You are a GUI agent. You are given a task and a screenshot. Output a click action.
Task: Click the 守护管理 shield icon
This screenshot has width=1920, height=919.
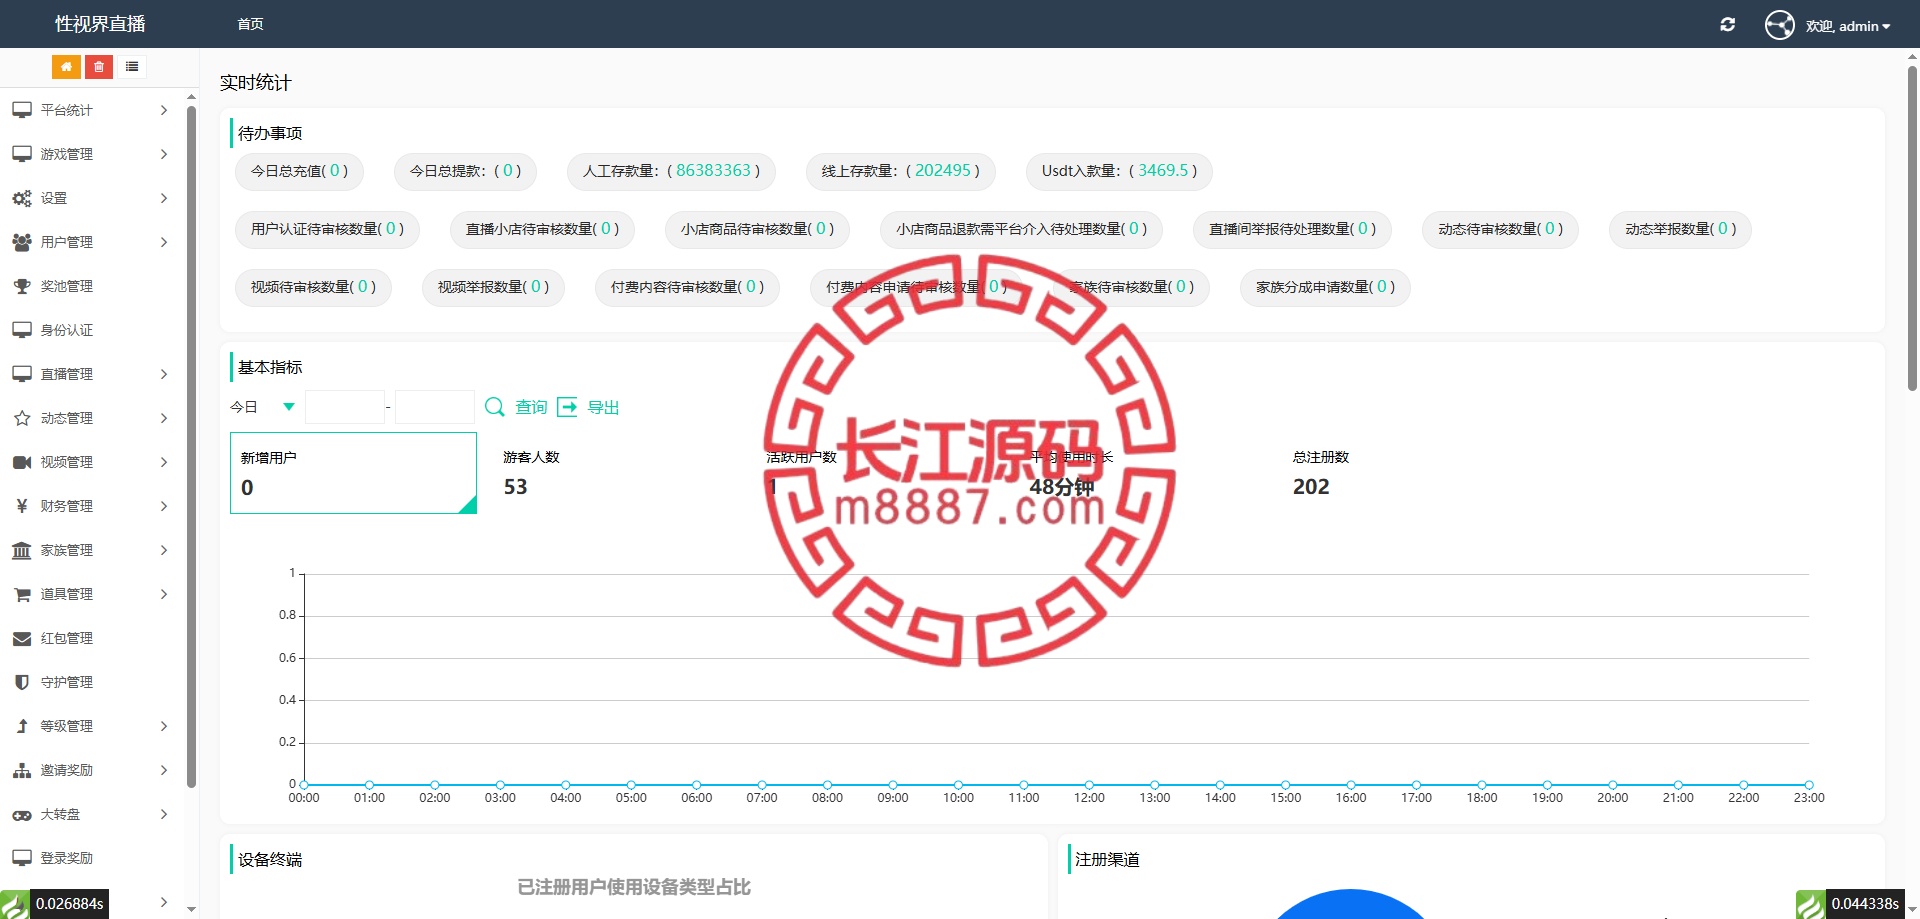click(x=22, y=682)
